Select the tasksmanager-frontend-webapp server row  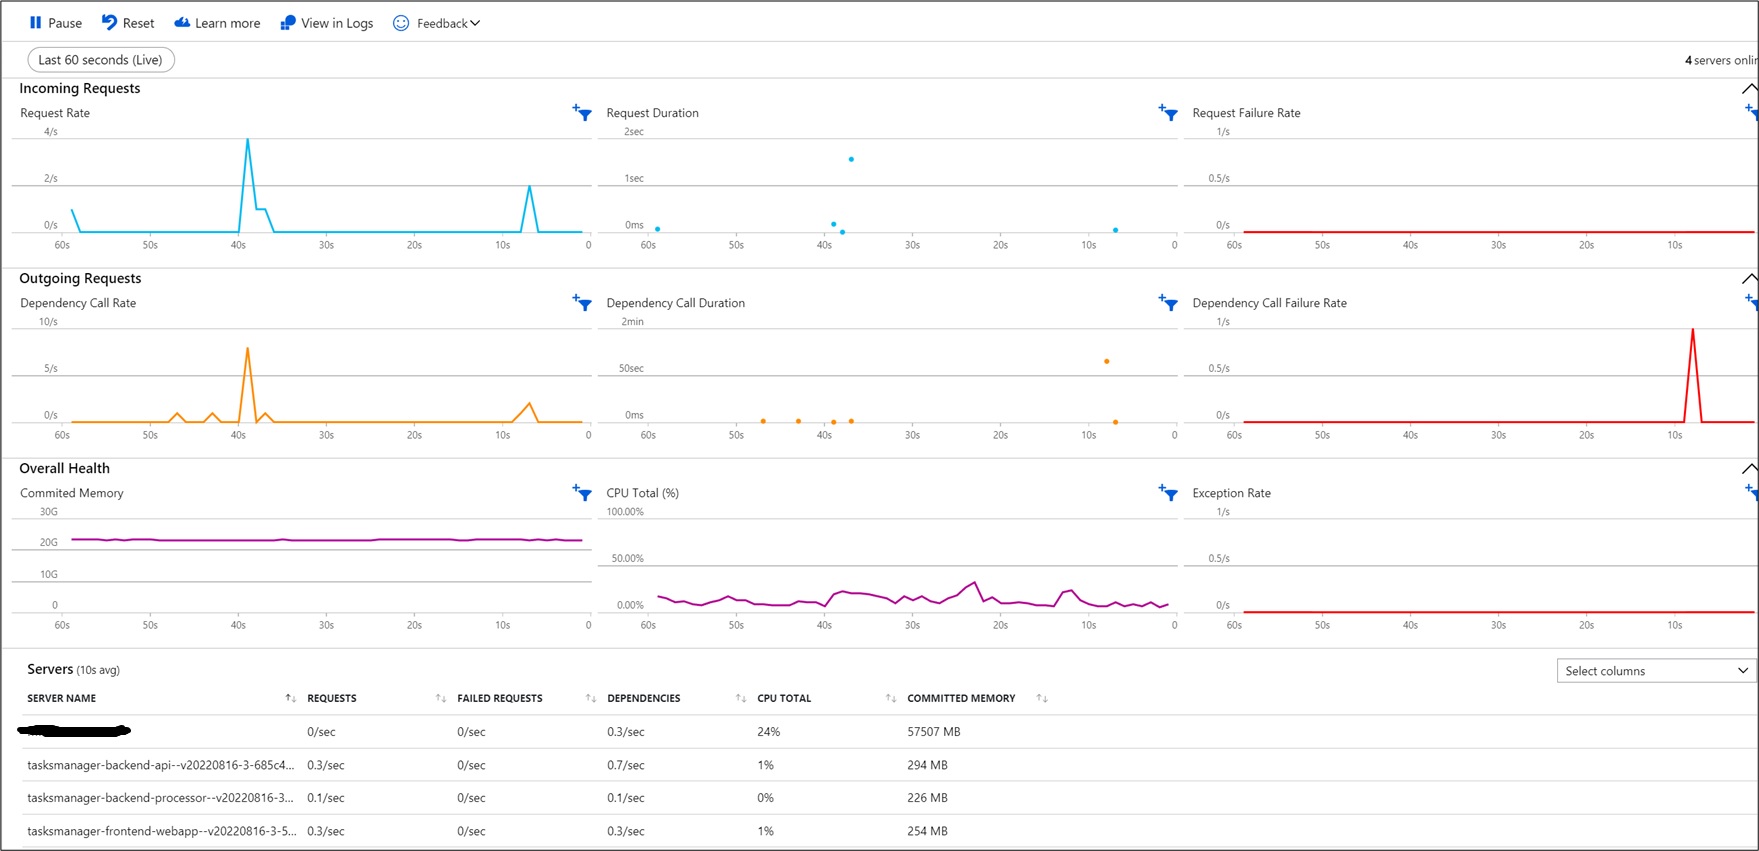click(160, 831)
